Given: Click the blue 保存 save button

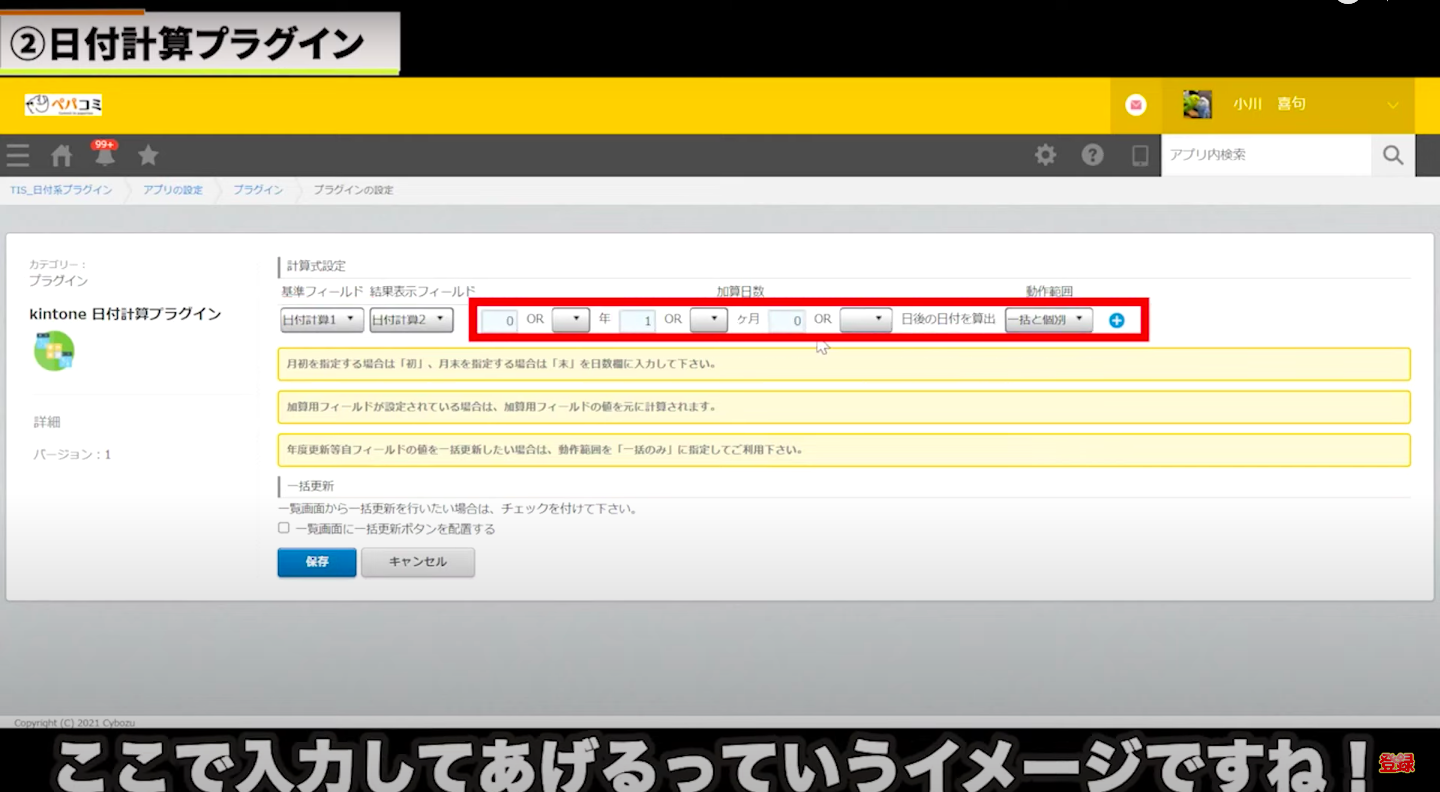Looking at the screenshot, I should click(x=317, y=562).
